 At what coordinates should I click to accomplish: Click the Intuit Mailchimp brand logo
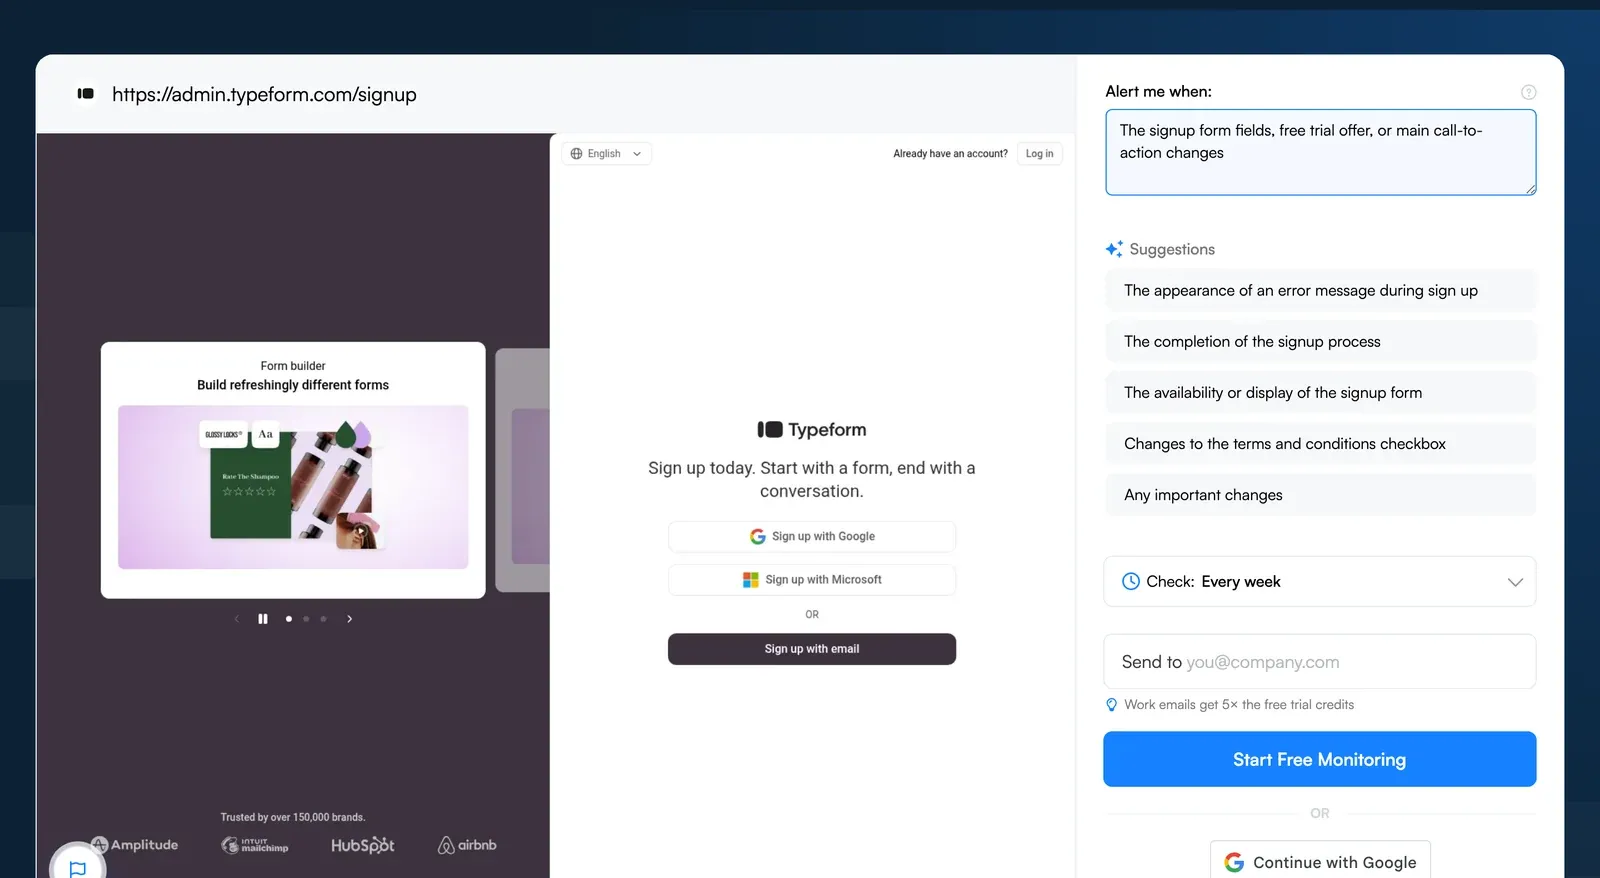pyautogui.click(x=255, y=845)
